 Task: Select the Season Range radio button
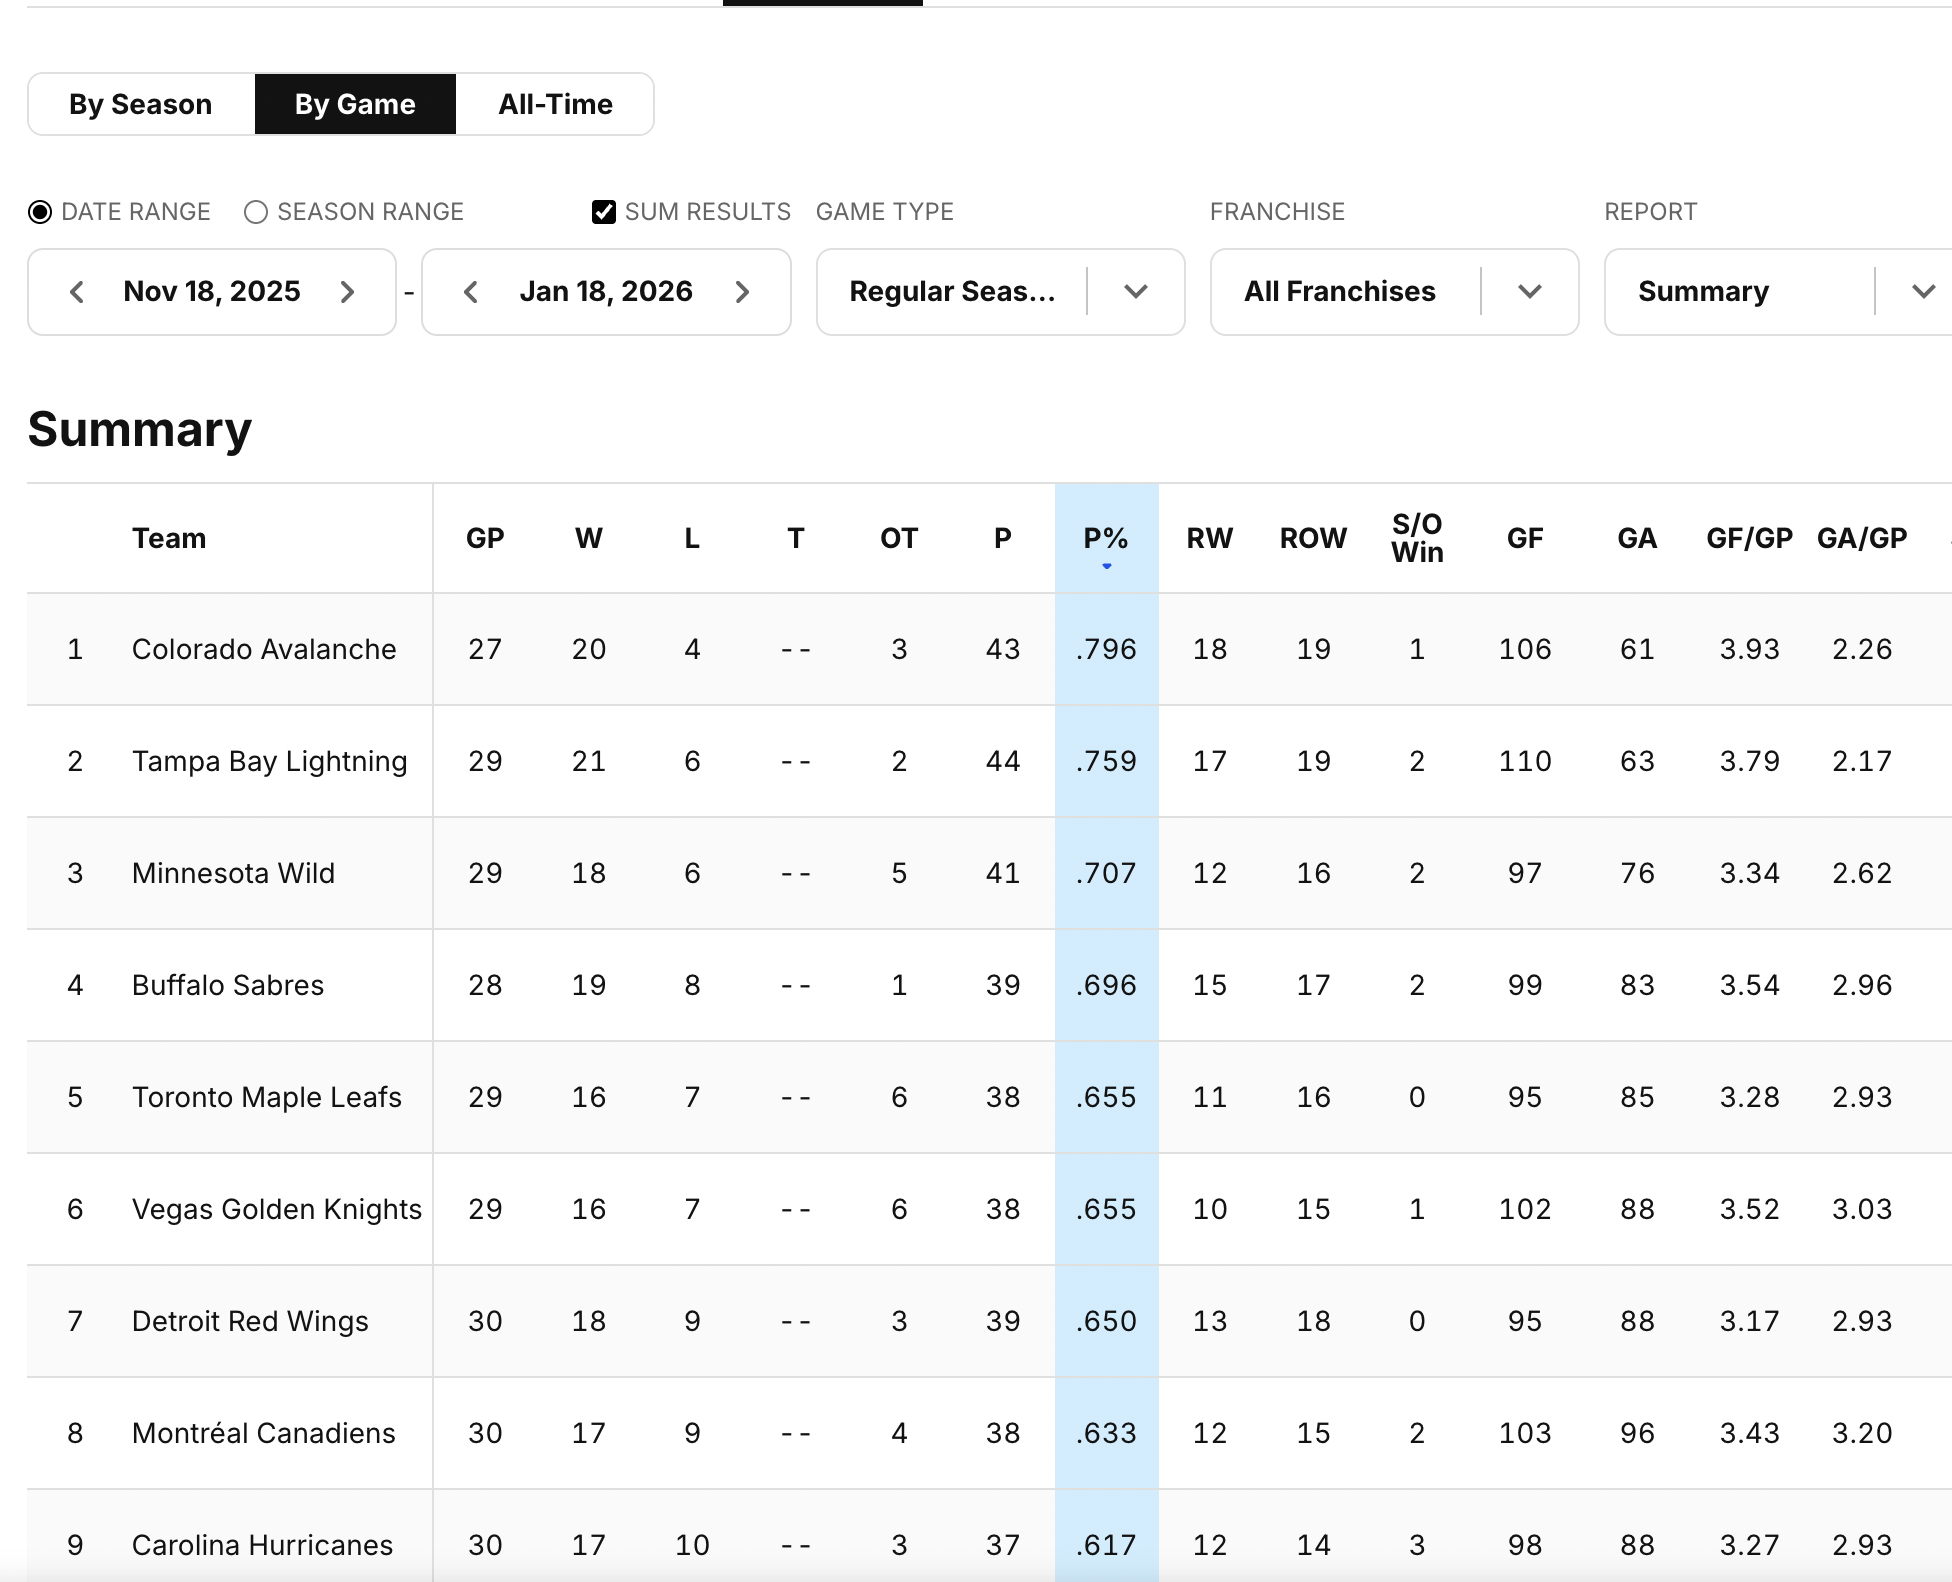256,212
